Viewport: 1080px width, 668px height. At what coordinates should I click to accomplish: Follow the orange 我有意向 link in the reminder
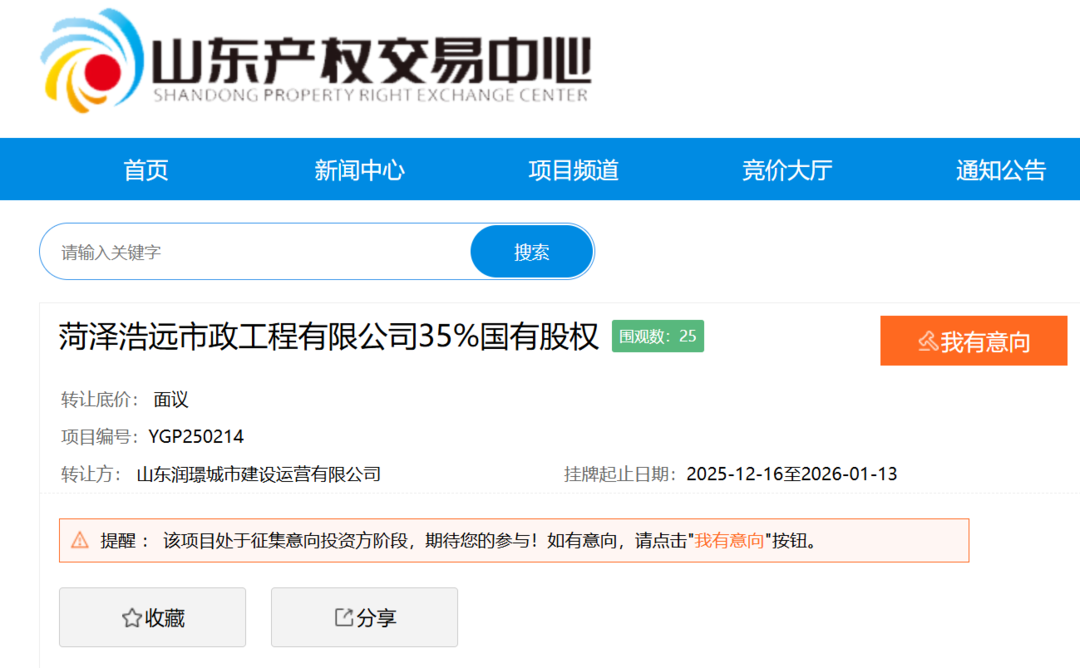[x=730, y=541]
